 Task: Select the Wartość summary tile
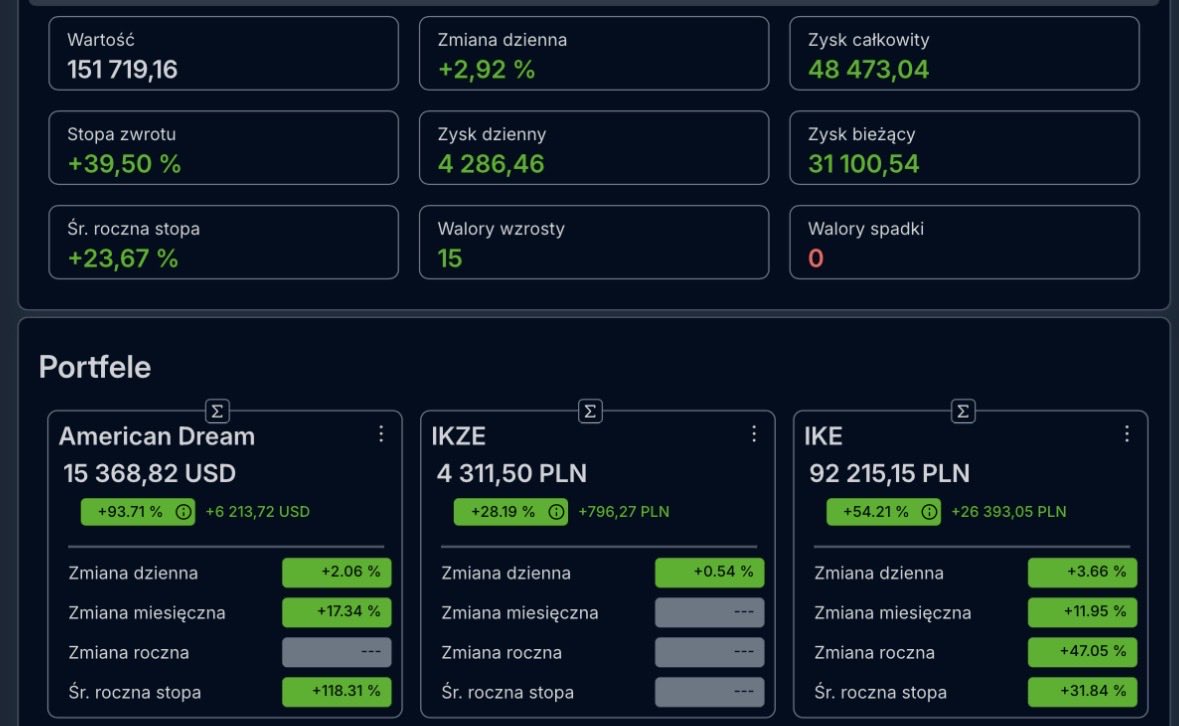[x=224, y=54]
